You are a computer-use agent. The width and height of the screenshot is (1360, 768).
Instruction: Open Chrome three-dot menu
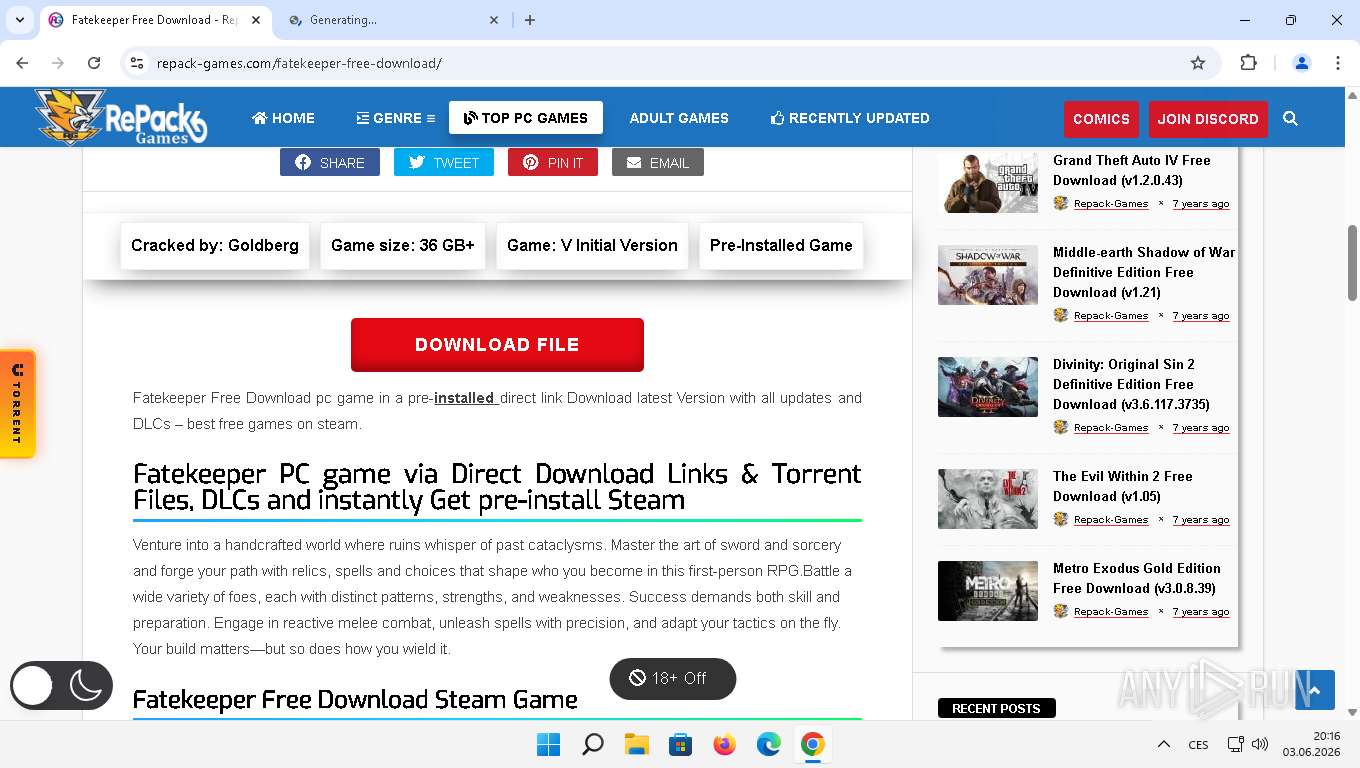1338,63
